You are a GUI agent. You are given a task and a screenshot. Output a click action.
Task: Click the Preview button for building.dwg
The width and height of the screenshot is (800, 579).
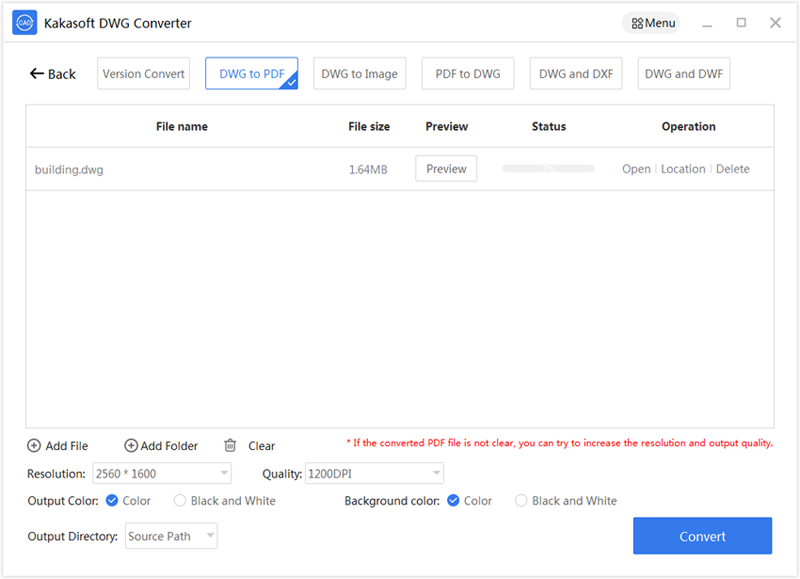pyautogui.click(x=446, y=169)
